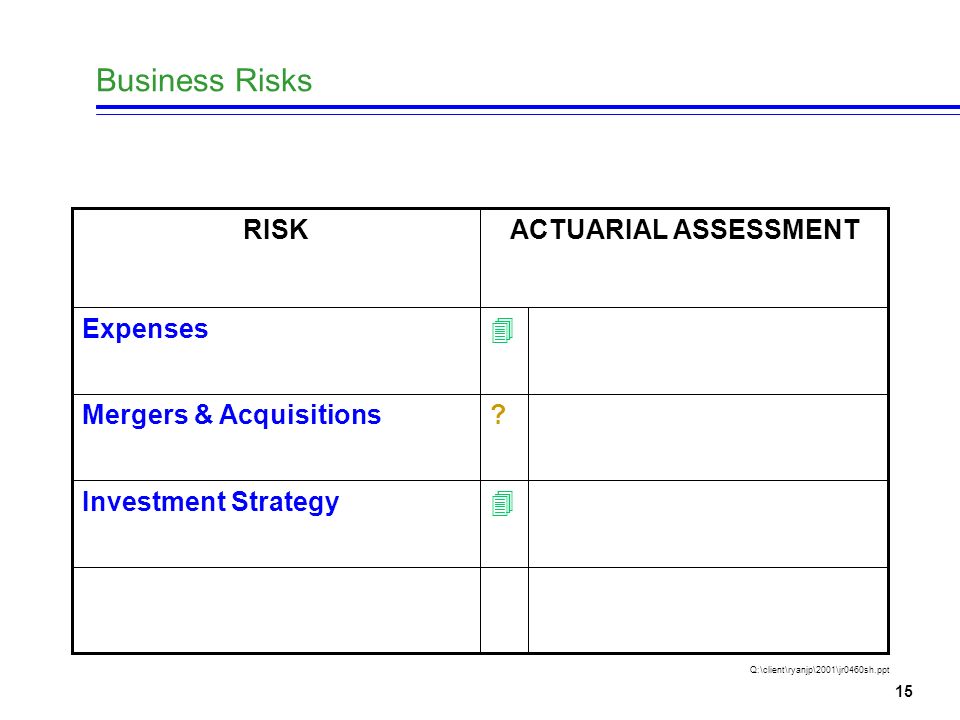Click the document icon in Expenses row
This screenshot has height=720, width=960.
tap(502, 331)
